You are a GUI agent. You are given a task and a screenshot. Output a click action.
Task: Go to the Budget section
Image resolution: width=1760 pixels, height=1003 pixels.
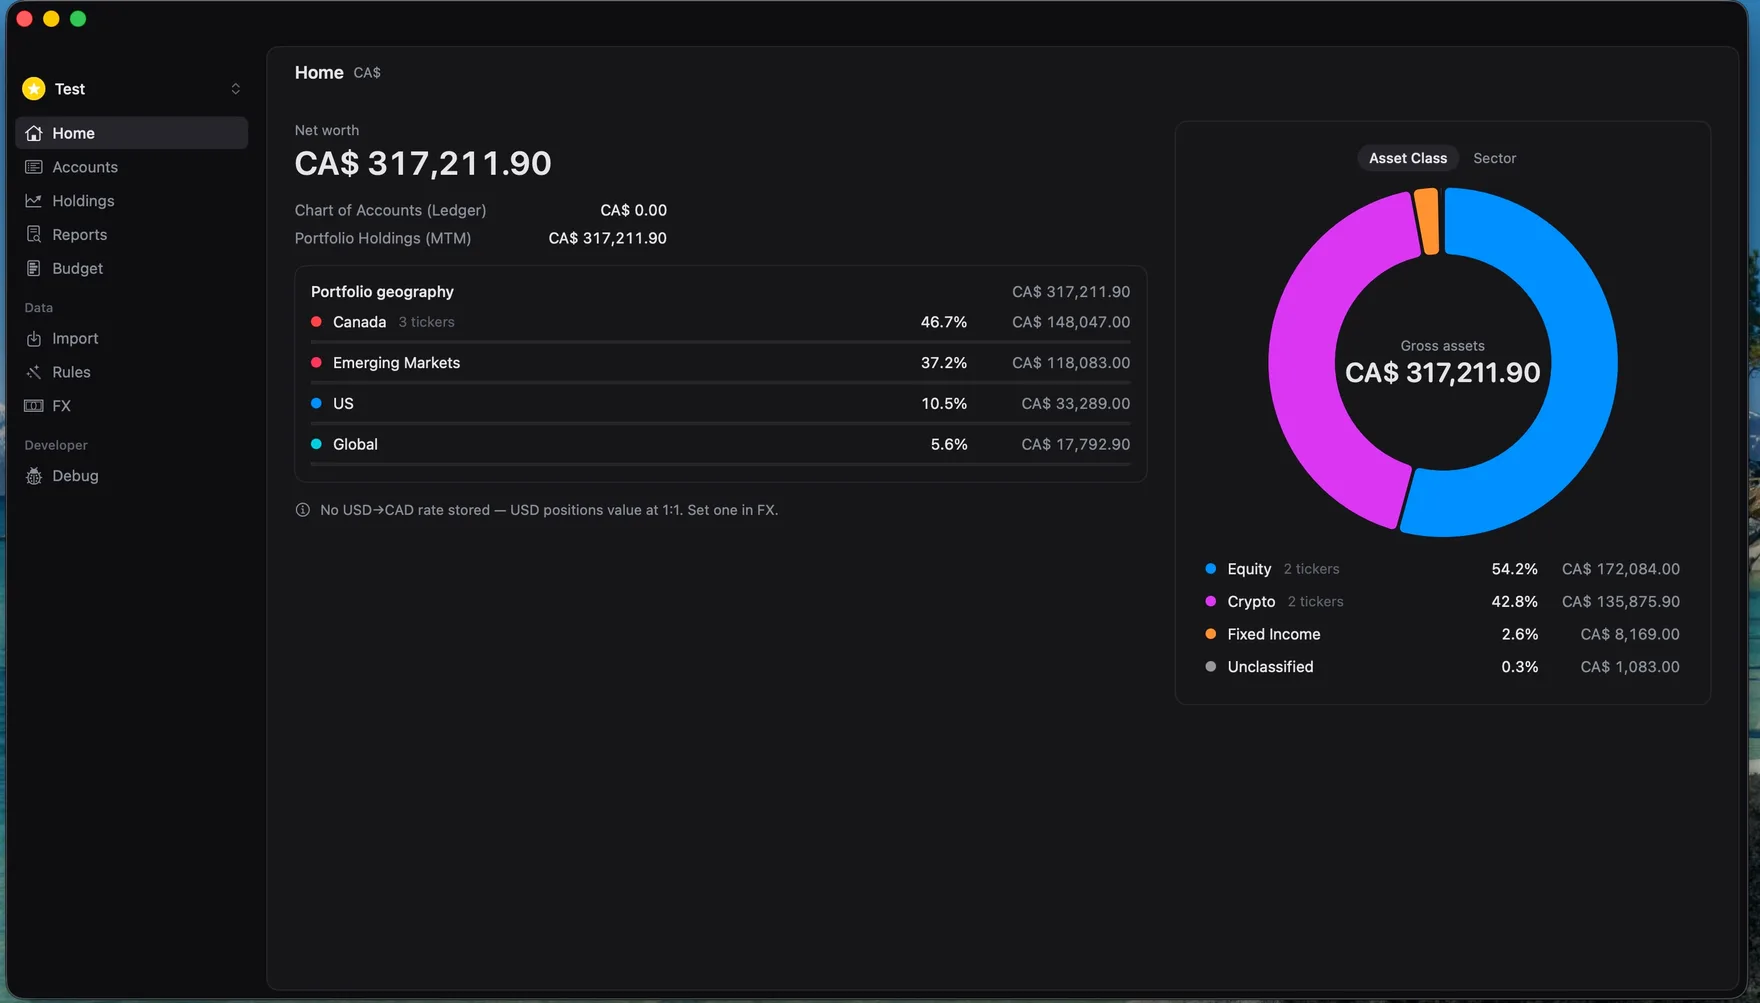[132, 269]
